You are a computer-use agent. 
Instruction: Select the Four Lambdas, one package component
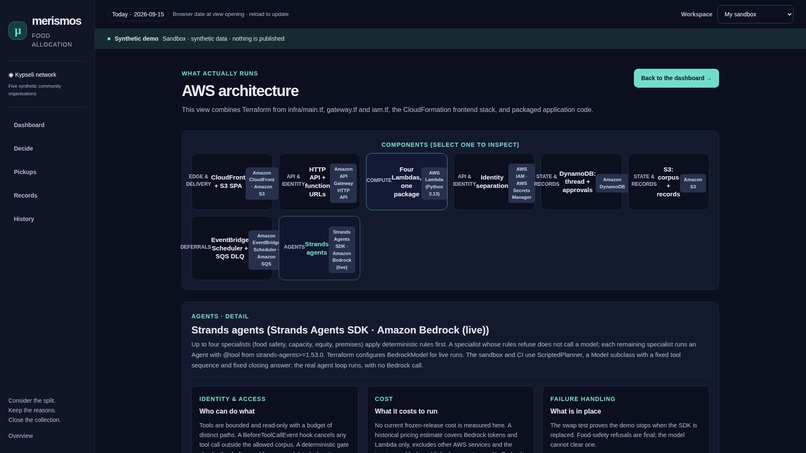(x=407, y=182)
